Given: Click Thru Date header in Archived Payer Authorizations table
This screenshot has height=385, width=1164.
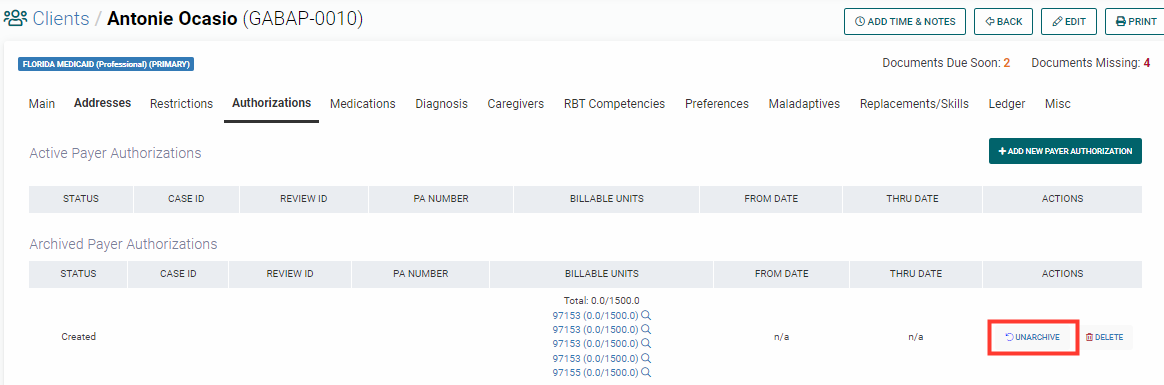Looking at the screenshot, I should click(916, 274).
